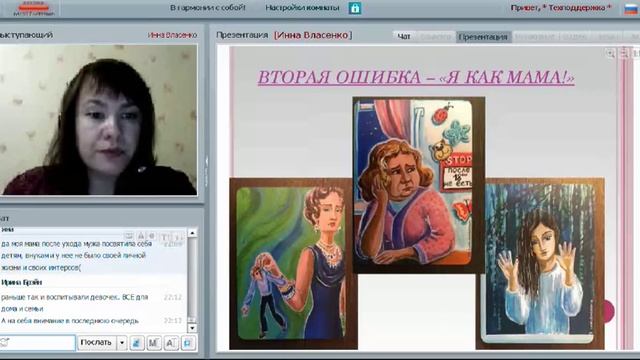Open the dropdown arrow next to Послать

tap(122, 343)
